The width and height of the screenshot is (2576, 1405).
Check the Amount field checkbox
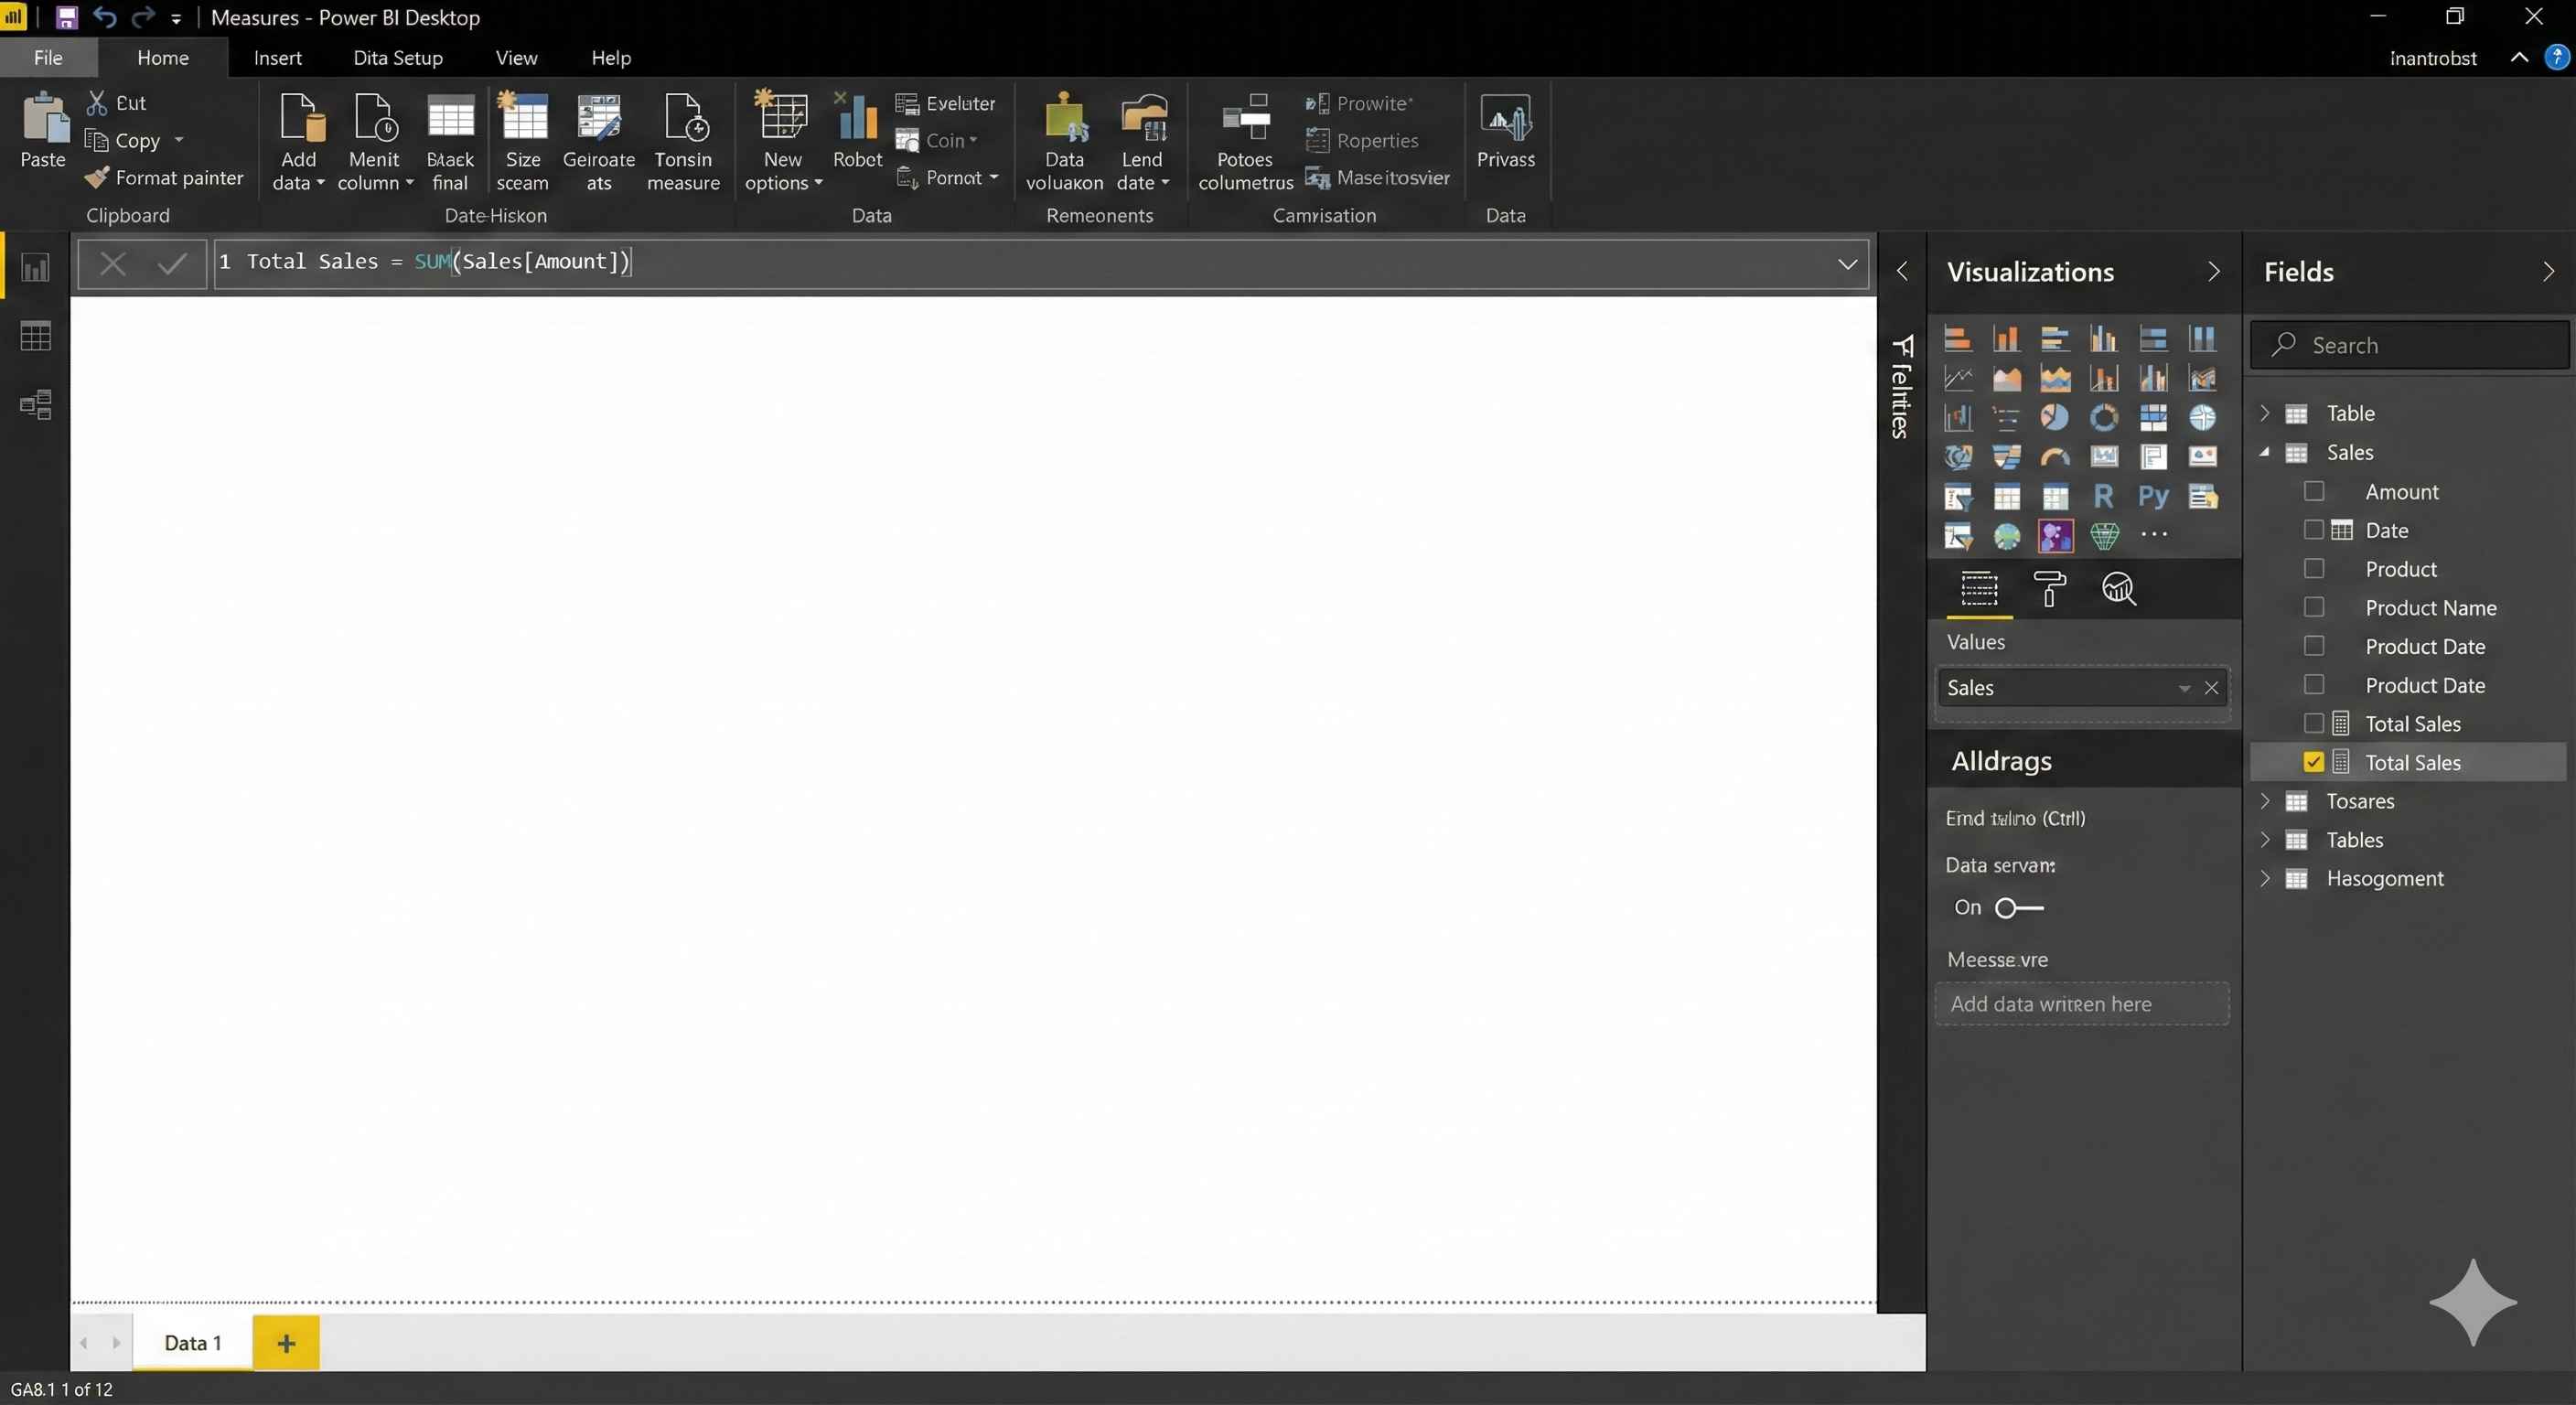pos(2313,491)
